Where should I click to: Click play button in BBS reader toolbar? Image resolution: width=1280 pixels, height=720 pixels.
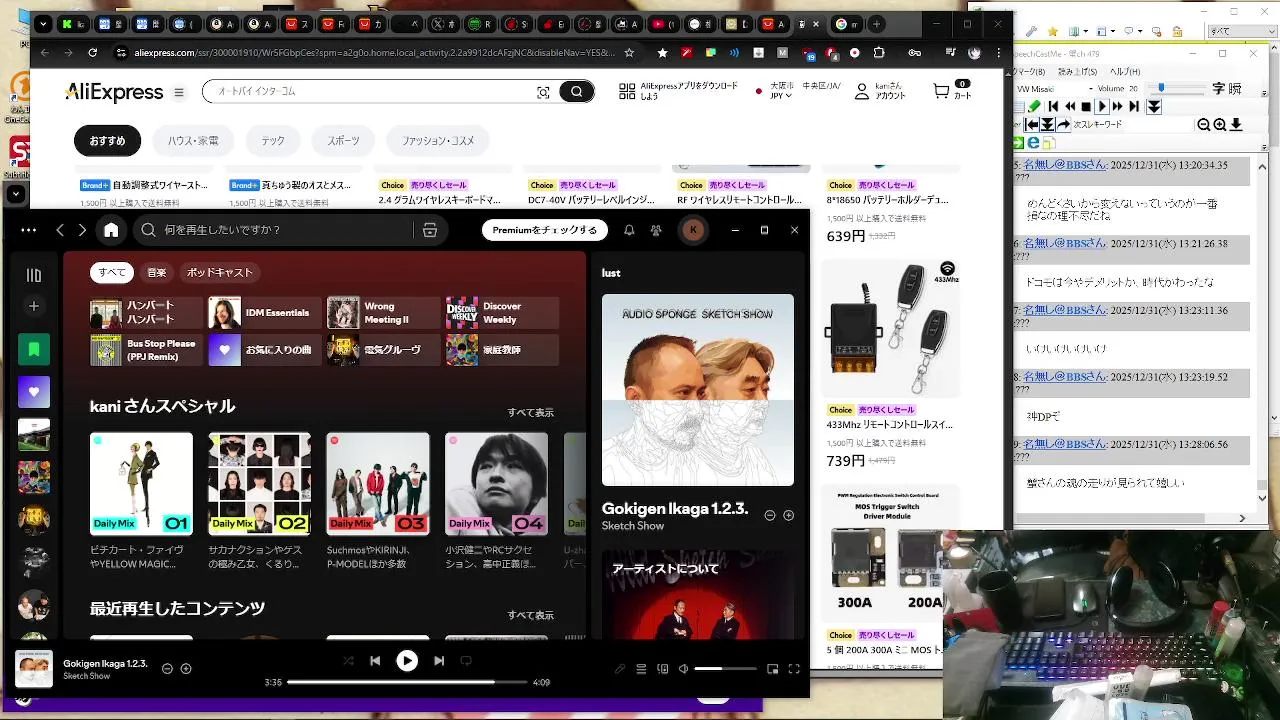(x=1102, y=106)
